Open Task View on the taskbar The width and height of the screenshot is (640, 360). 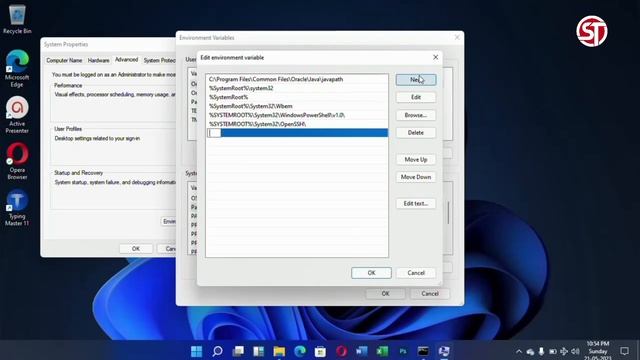[x=238, y=351]
